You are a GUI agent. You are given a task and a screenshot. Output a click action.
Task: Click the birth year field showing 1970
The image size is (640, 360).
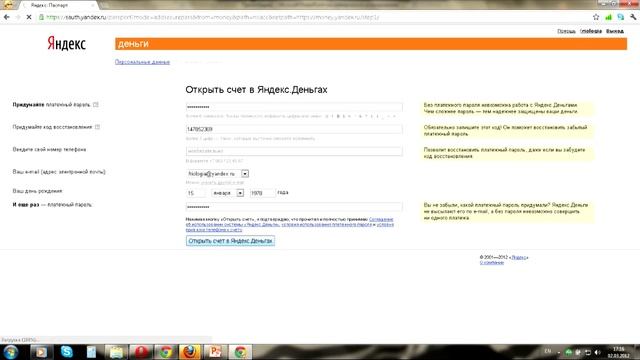(262, 193)
